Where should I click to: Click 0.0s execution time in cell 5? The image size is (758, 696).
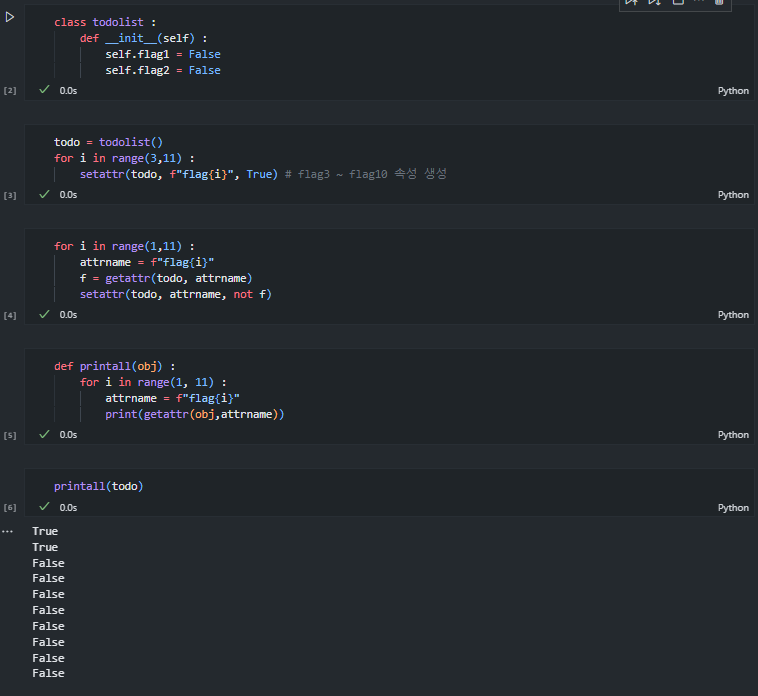tap(68, 435)
